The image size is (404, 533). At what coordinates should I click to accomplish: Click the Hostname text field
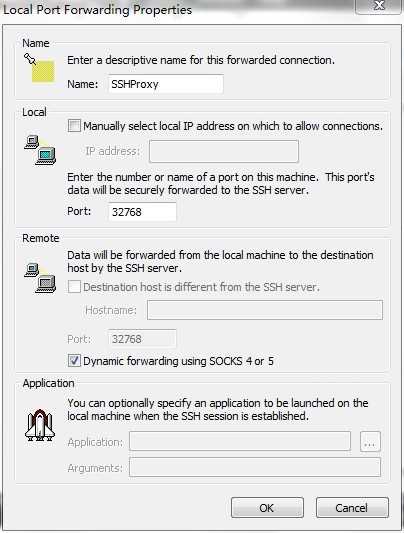coord(265,310)
